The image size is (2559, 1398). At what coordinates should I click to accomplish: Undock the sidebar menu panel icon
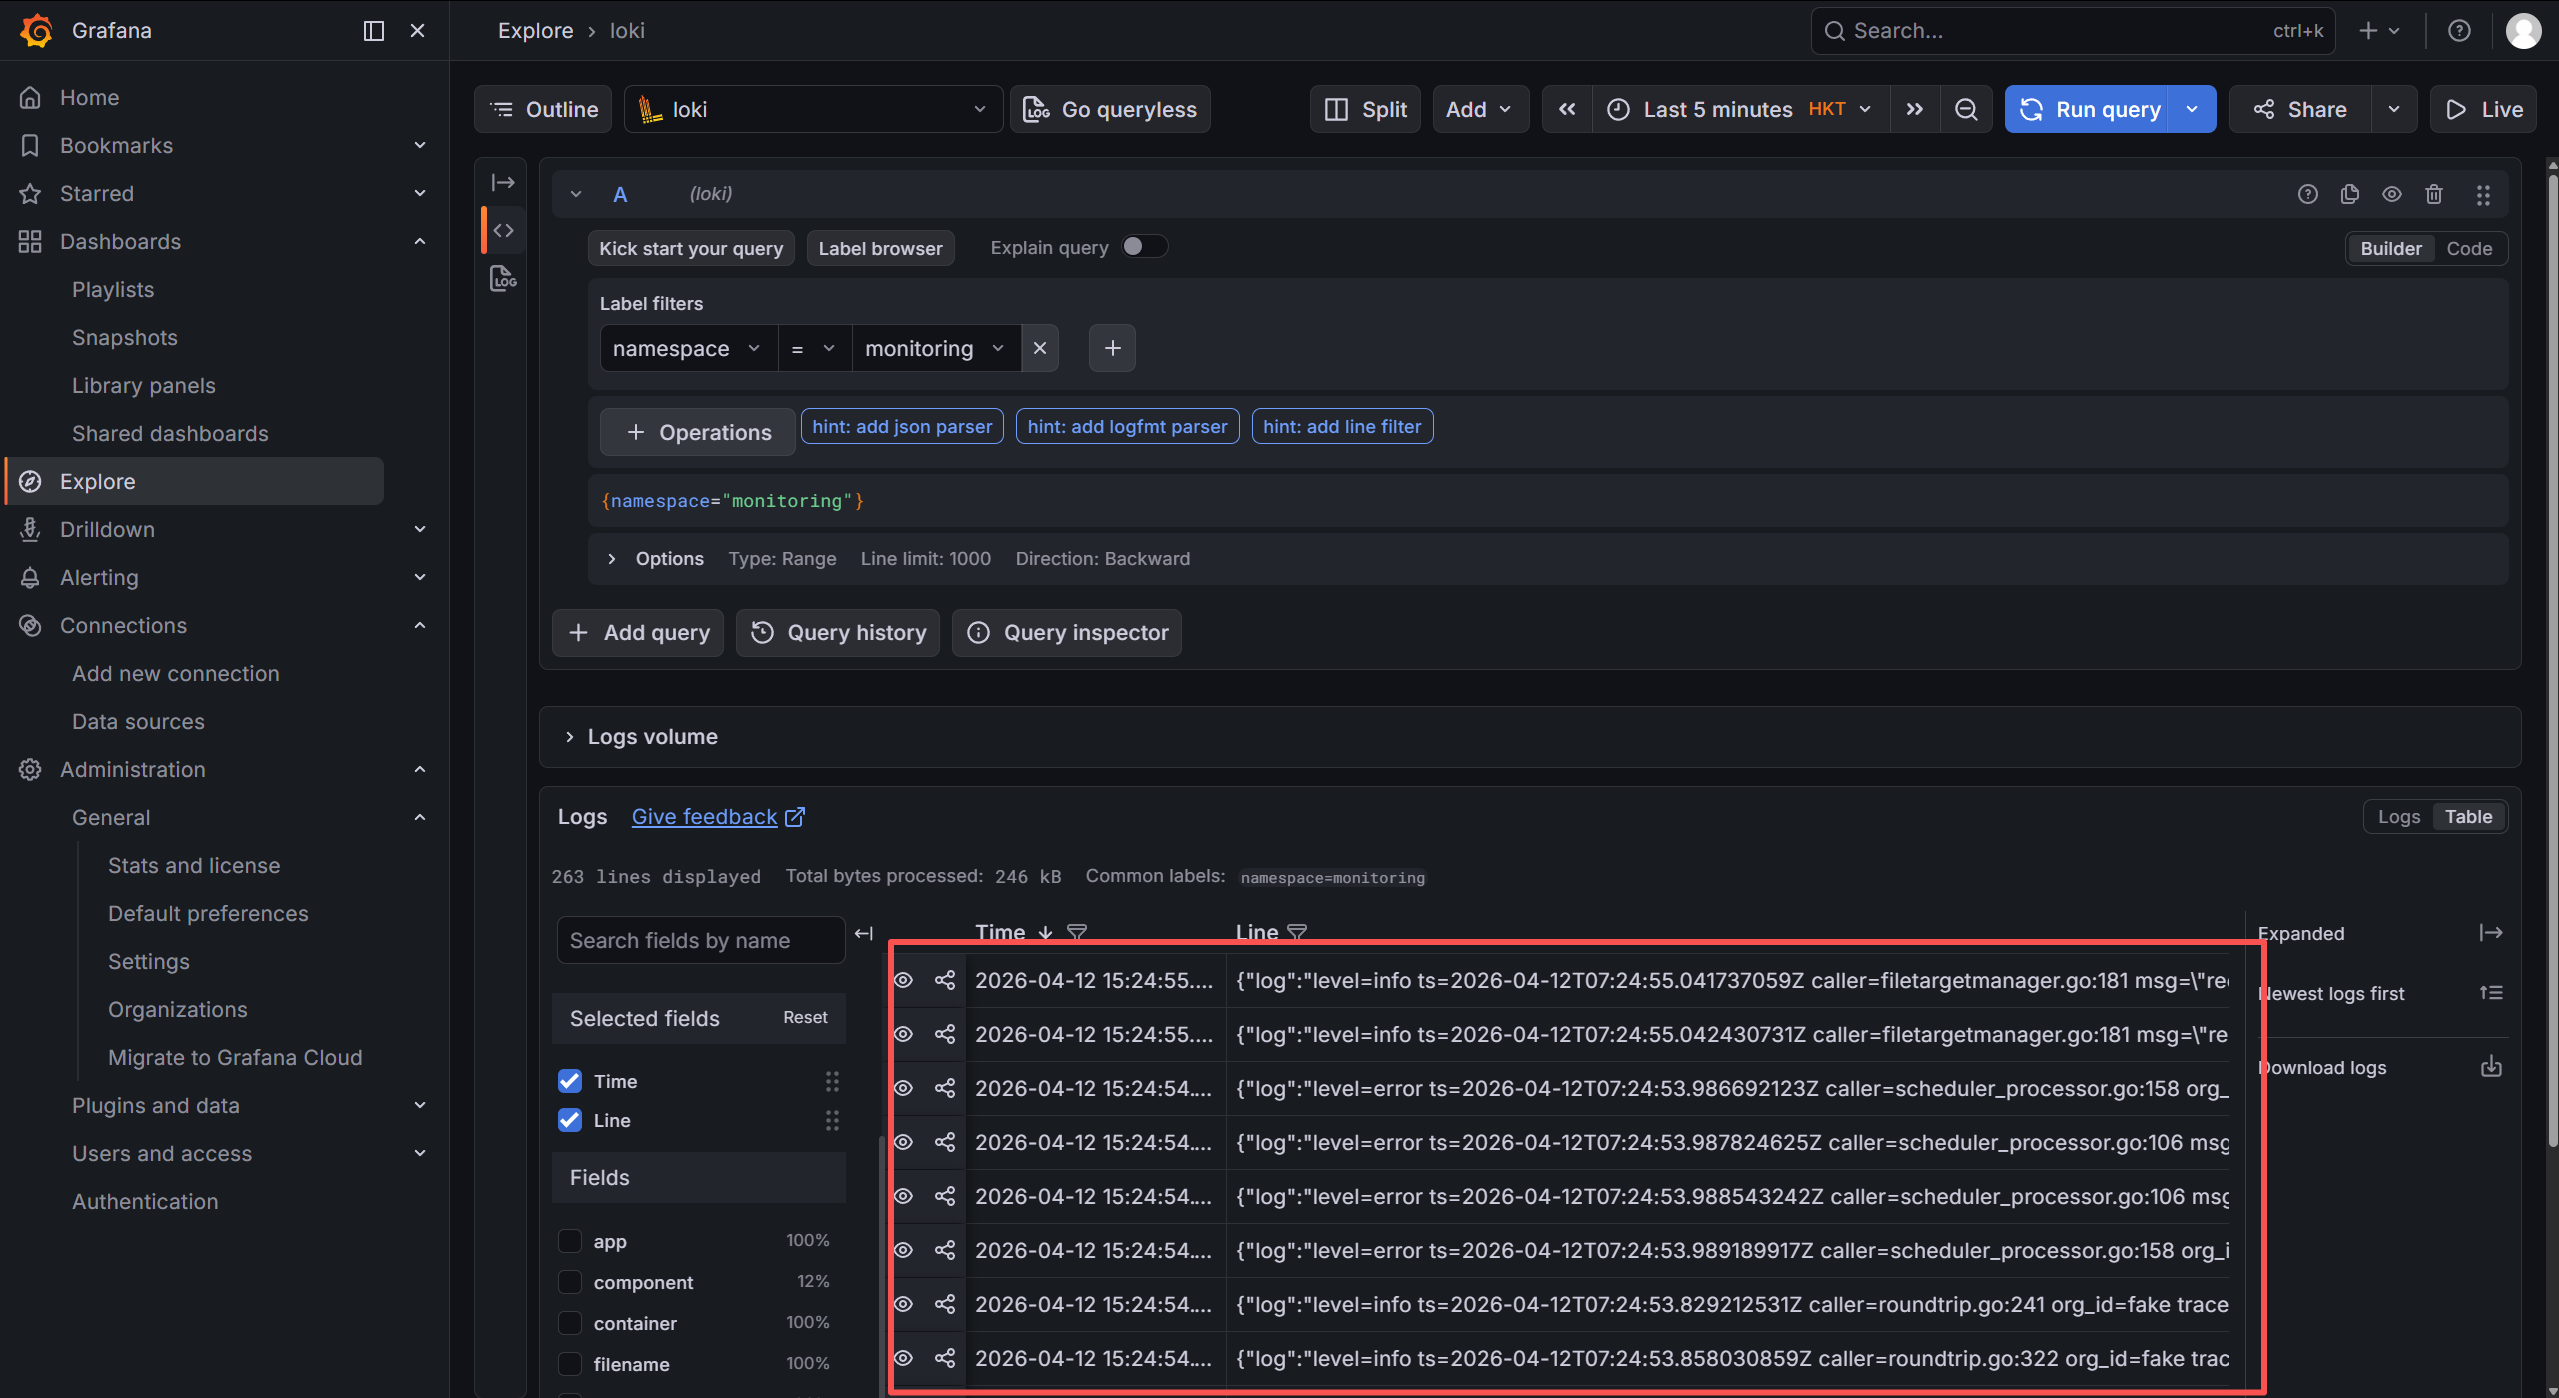pos(374,31)
